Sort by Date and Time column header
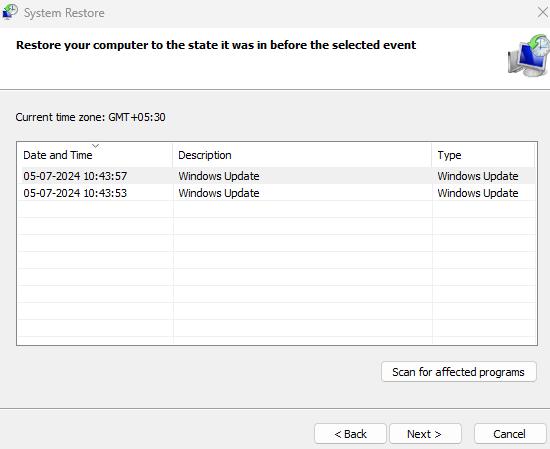This screenshot has height=449, width=550. pyautogui.click(x=95, y=155)
